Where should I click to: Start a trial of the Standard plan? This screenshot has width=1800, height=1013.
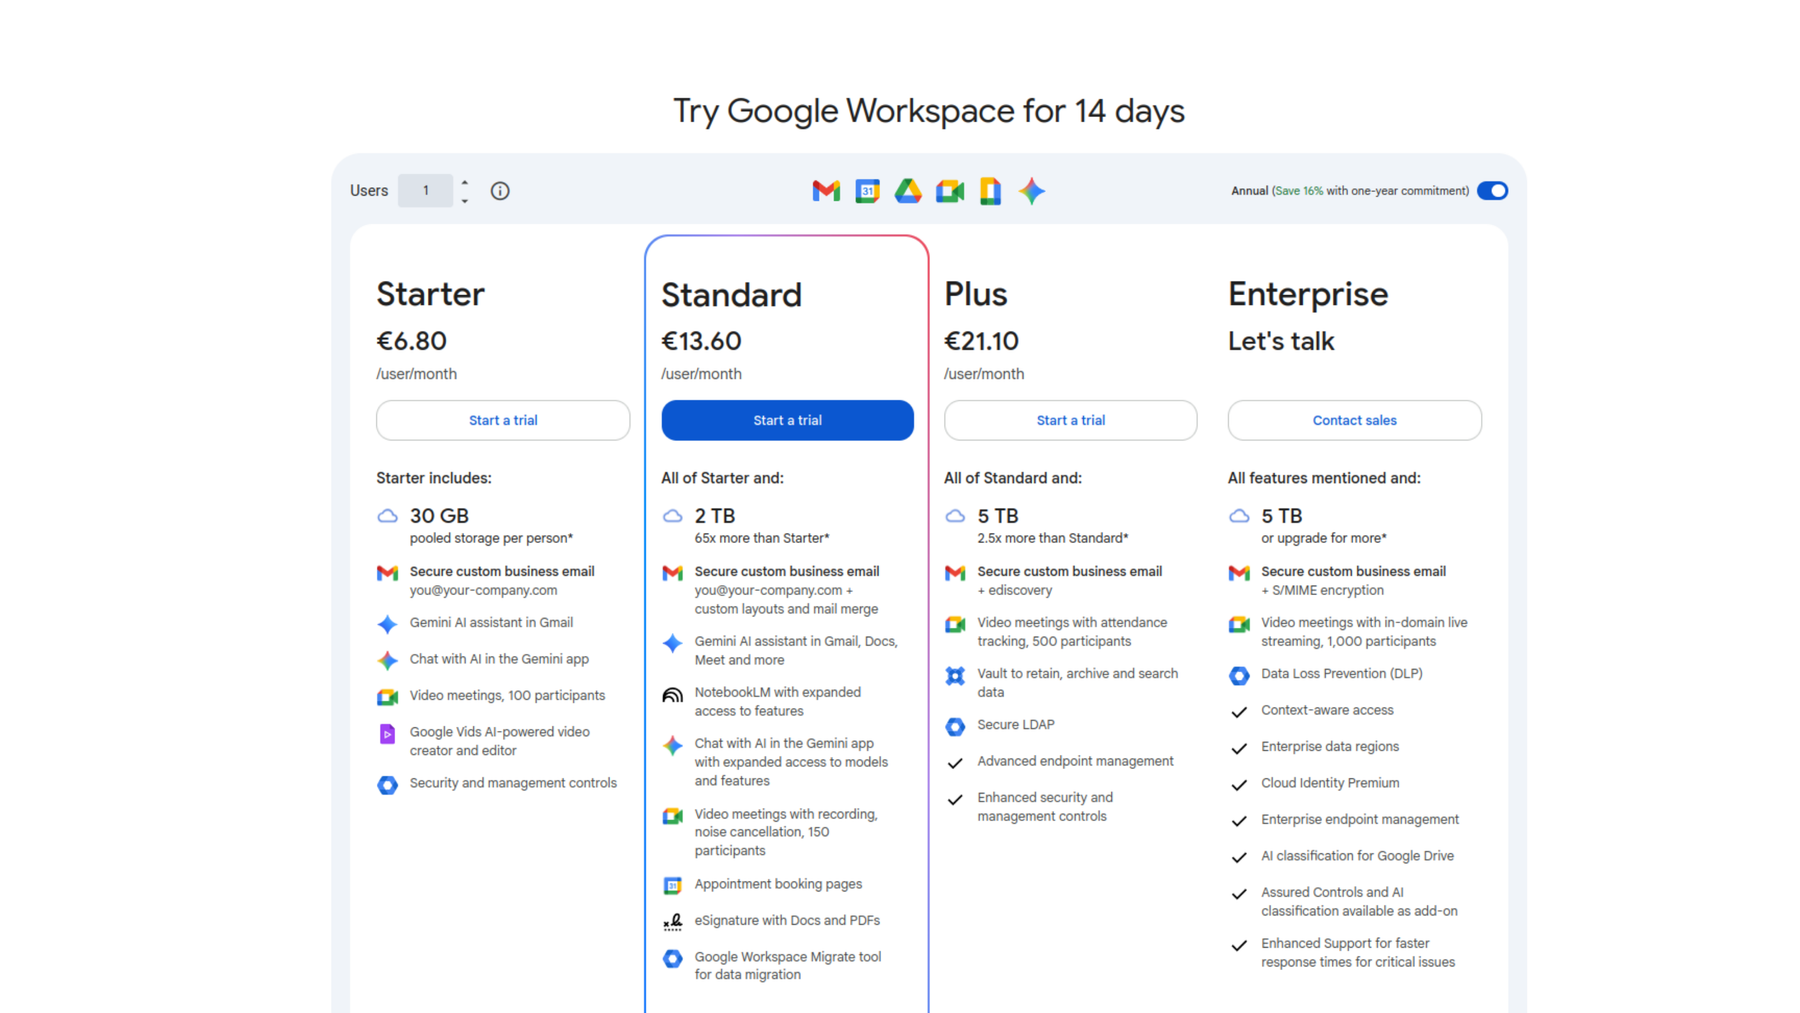(787, 420)
